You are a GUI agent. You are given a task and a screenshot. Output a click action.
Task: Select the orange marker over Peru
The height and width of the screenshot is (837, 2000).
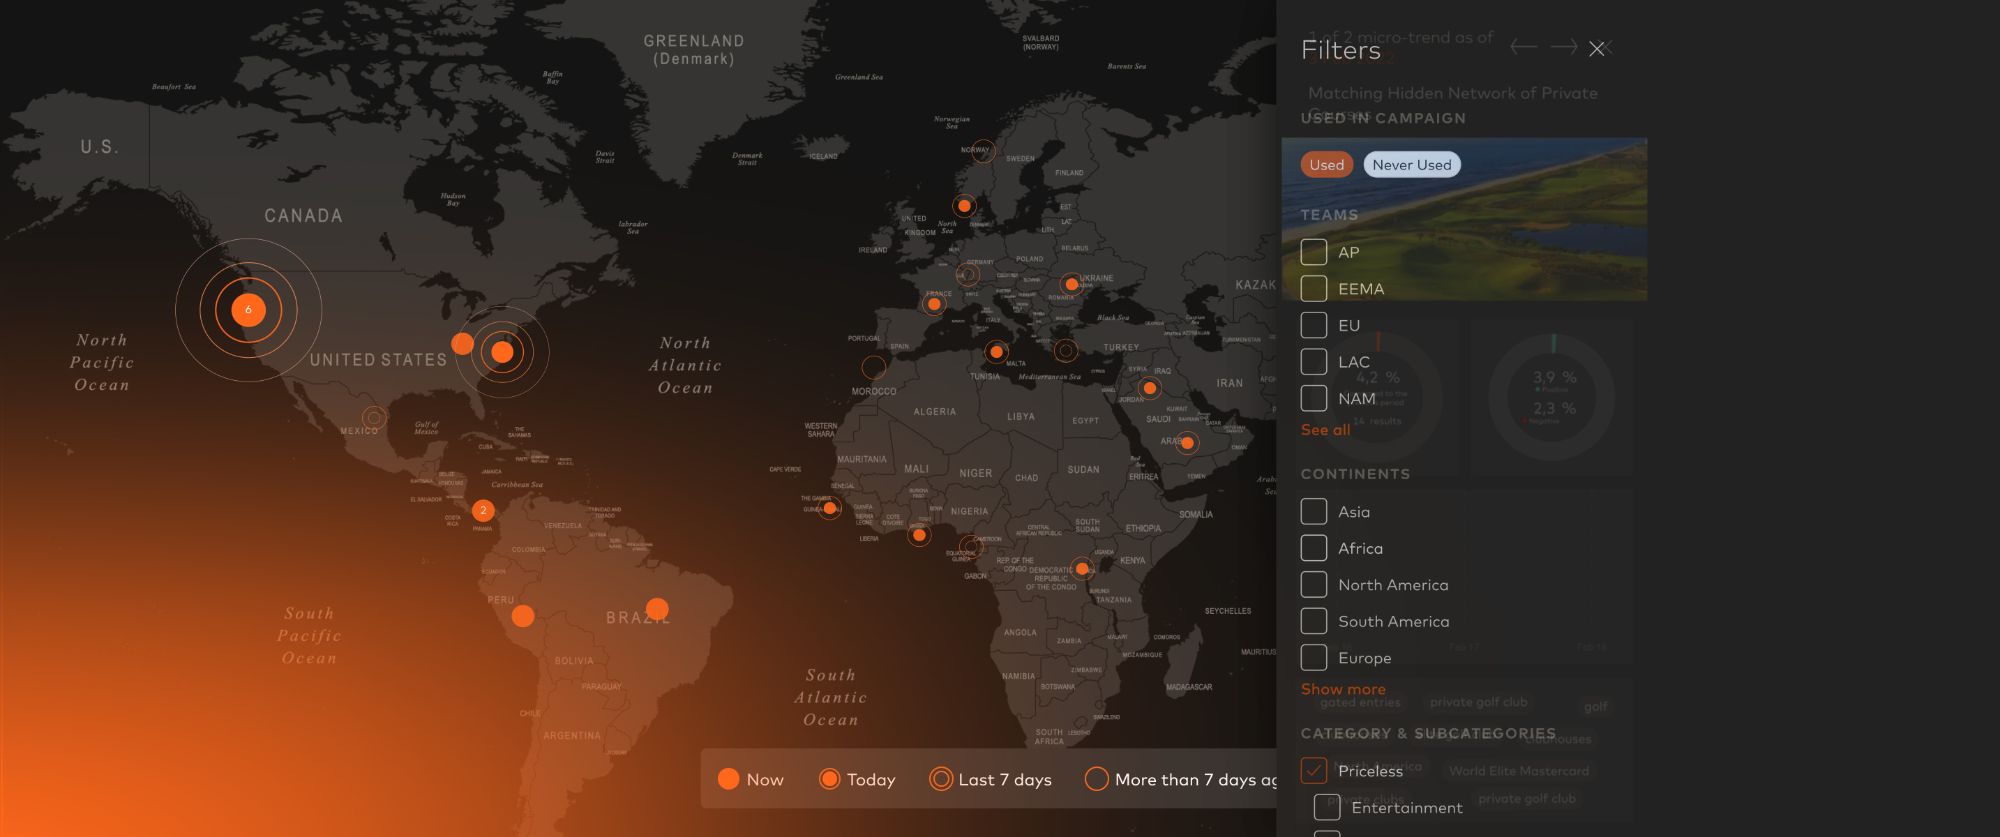pos(523,616)
